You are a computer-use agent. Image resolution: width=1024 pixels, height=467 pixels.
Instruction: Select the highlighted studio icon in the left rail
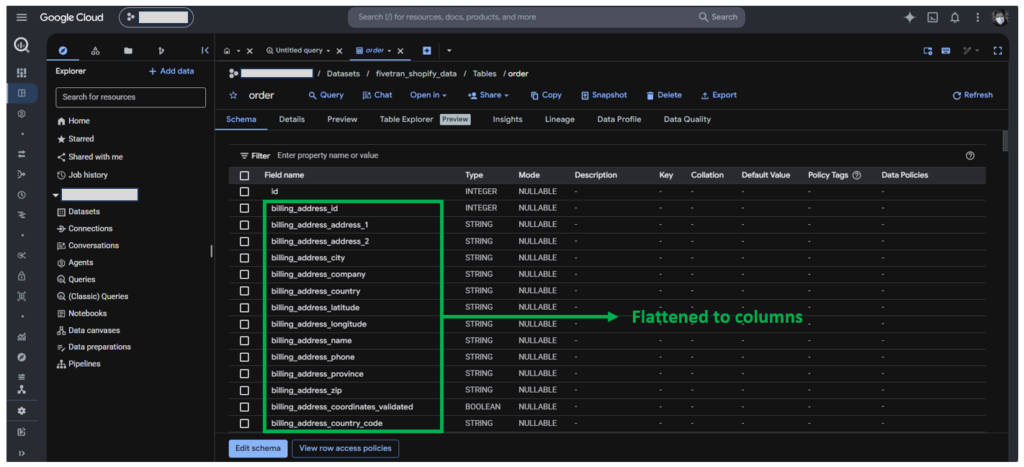[22, 93]
